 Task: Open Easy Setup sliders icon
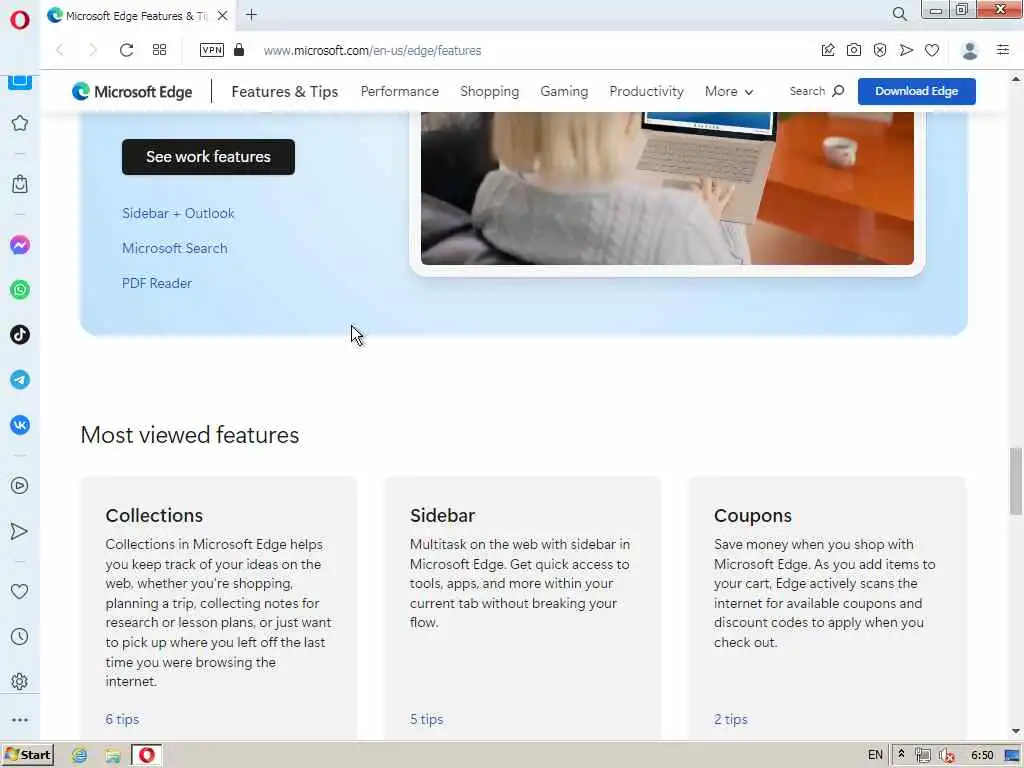[1003, 50]
